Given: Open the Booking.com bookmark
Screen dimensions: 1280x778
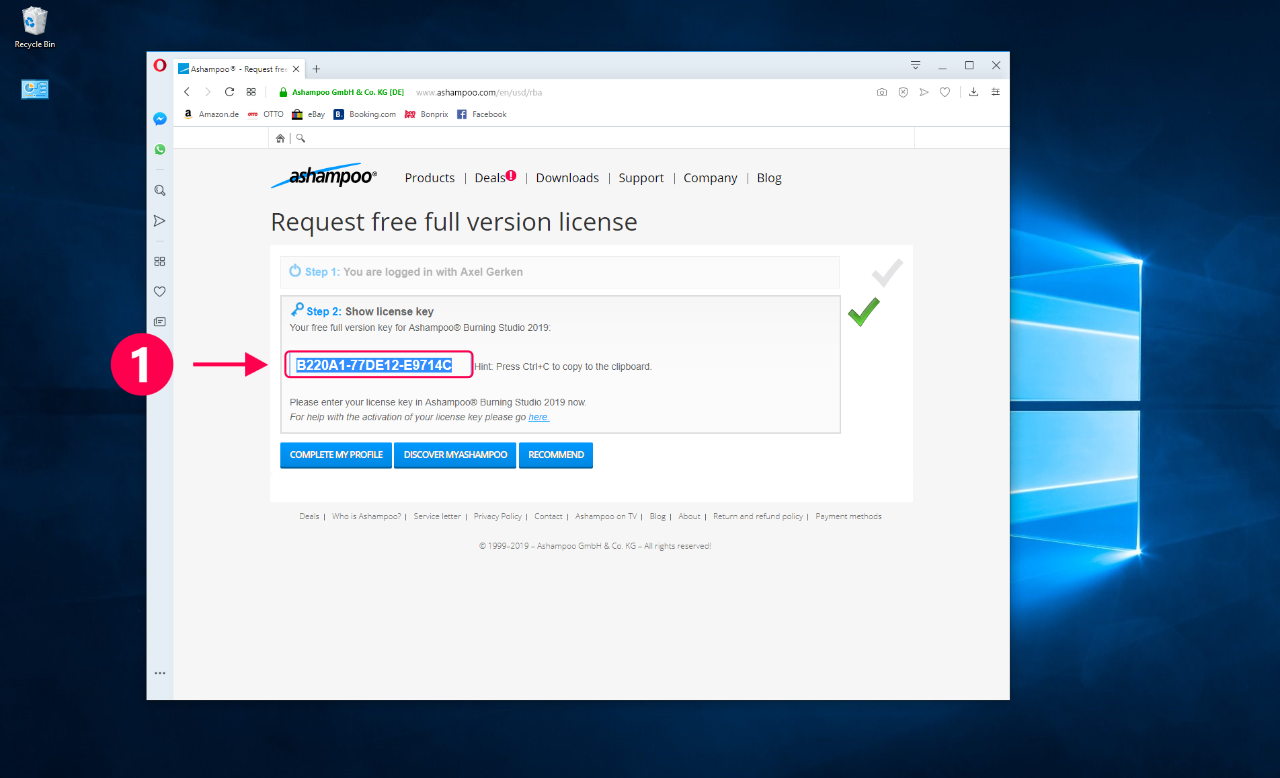Looking at the screenshot, I should click(x=365, y=114).
